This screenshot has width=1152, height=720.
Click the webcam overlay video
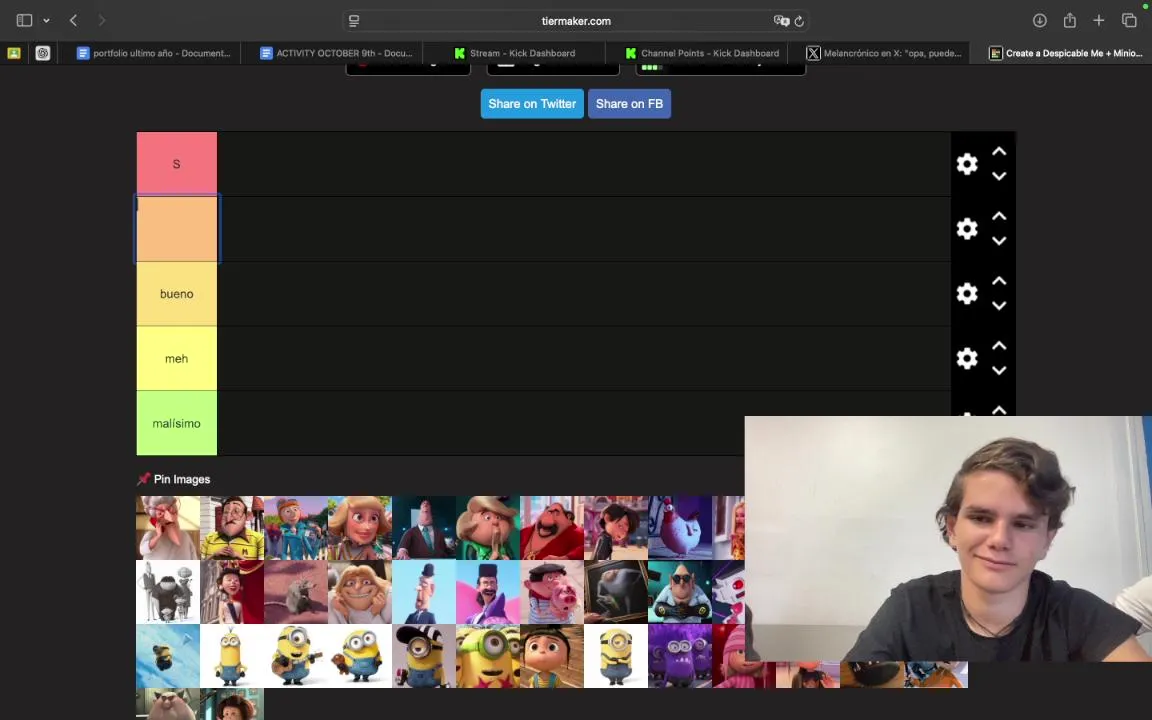pos(948,539)
